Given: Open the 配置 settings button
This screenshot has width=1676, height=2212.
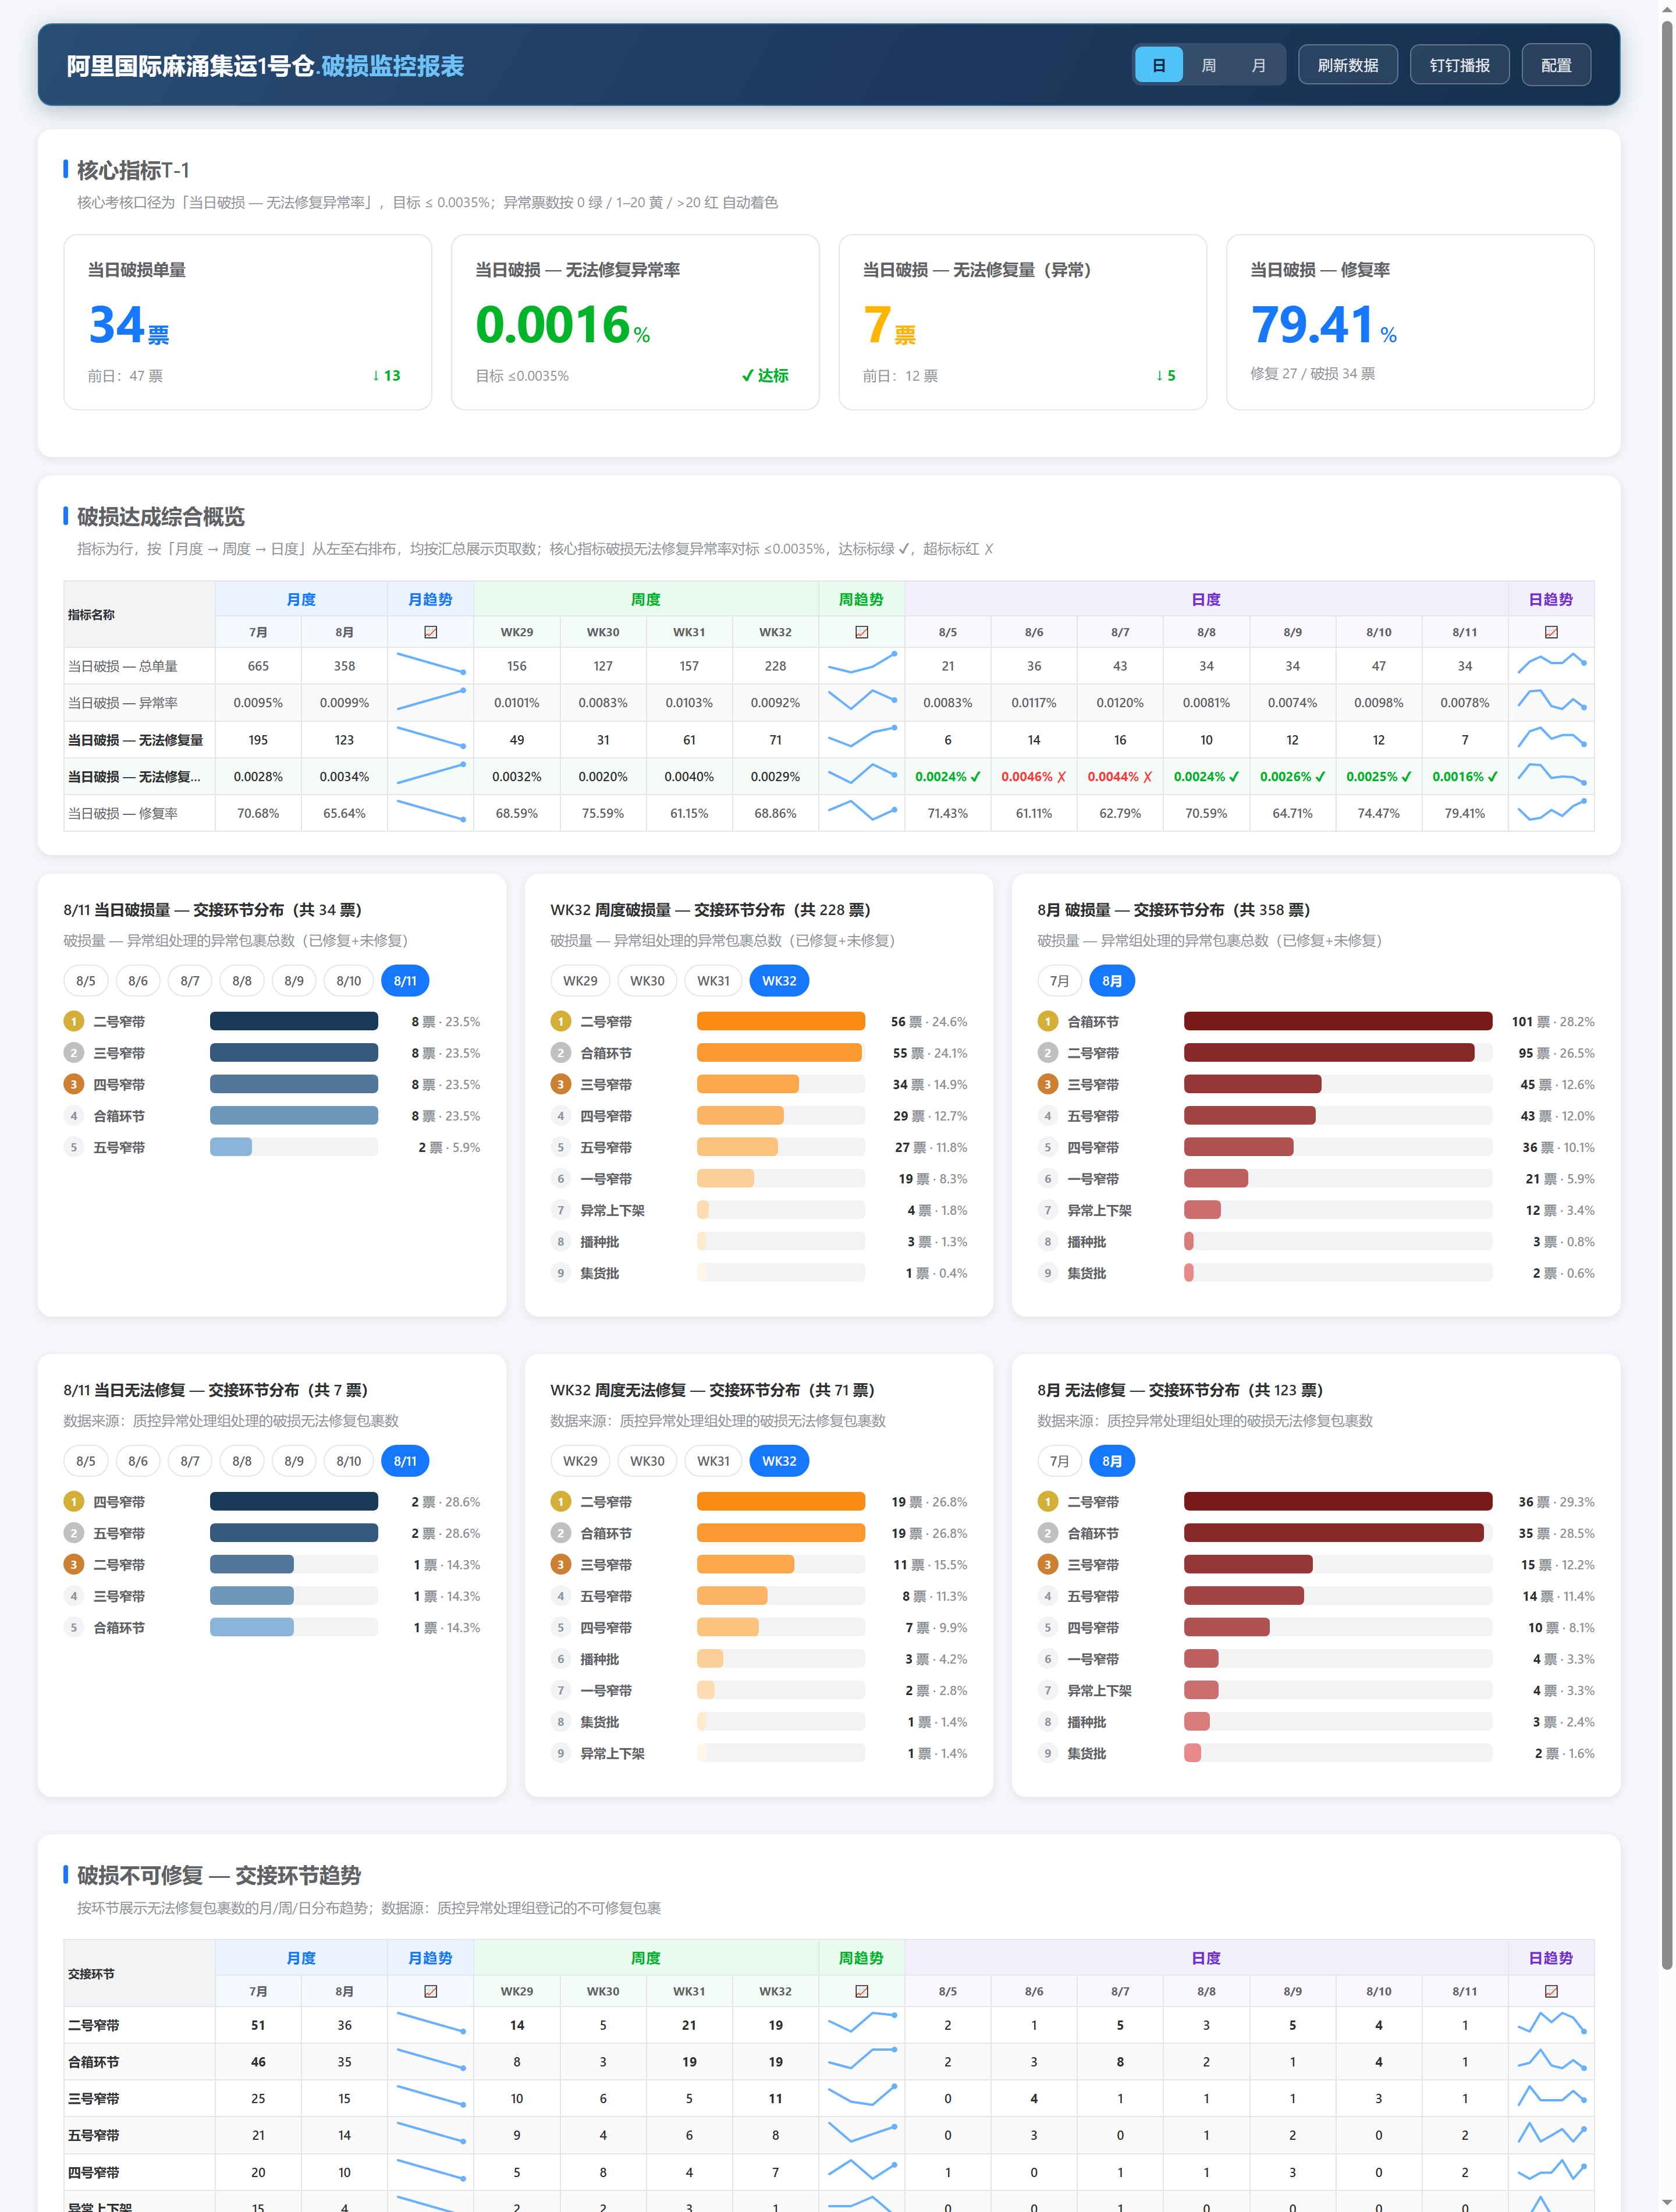Looking at the screenshot, I should [1556, 65].
